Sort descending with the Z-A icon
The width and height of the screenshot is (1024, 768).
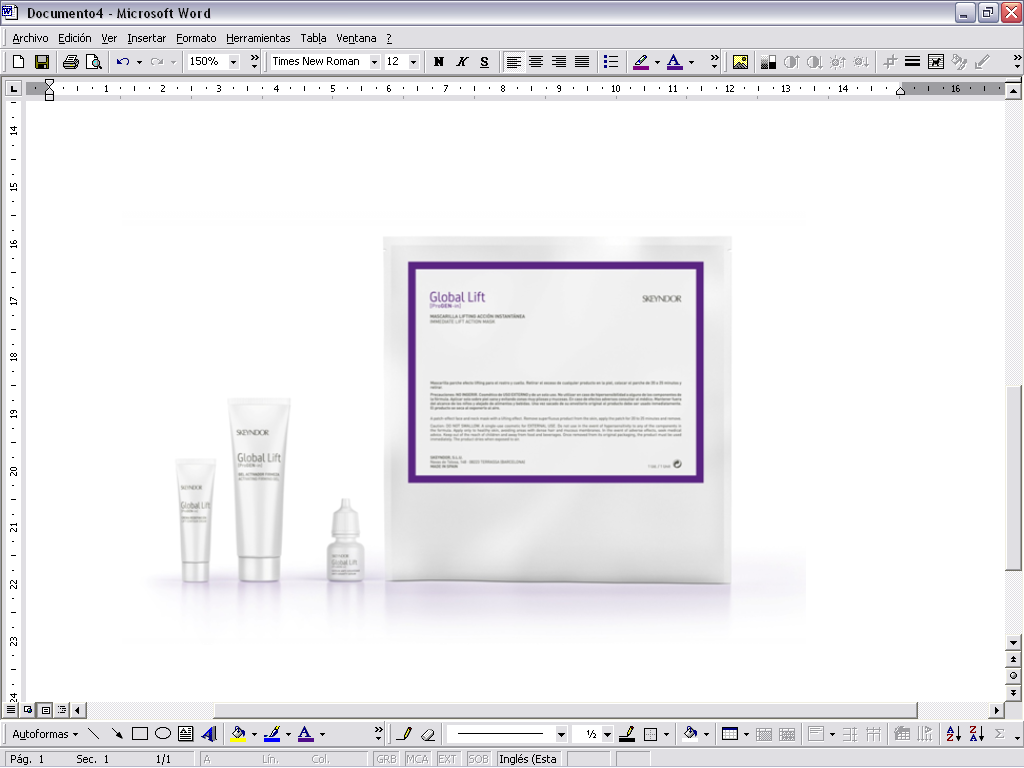(977, 734)
